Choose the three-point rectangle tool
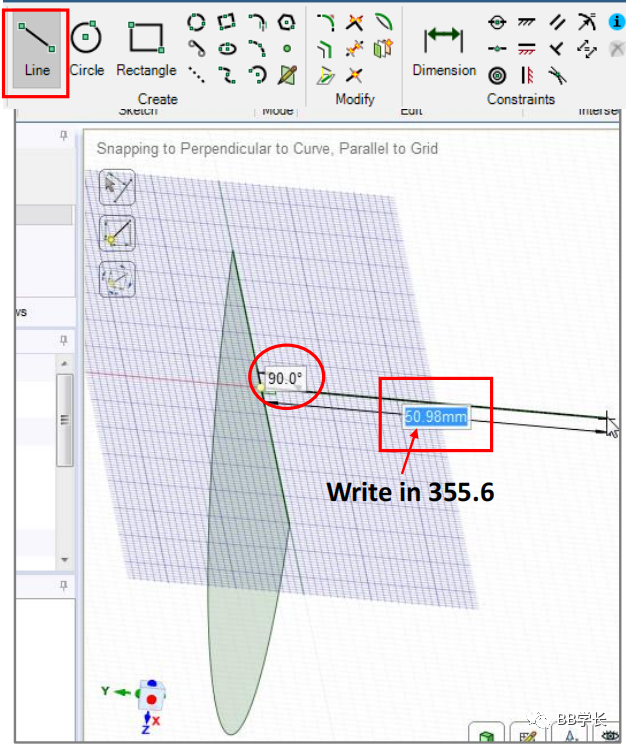626x746 pixels. [x=226, y=22]
